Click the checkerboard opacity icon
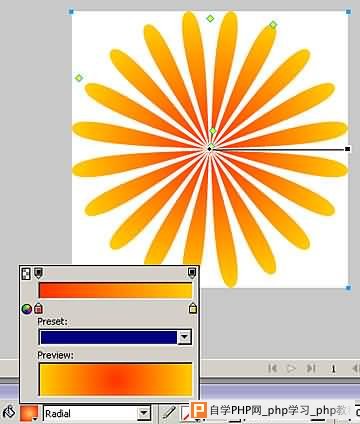Screen dimensions: 360x424 tap(26, 274)
